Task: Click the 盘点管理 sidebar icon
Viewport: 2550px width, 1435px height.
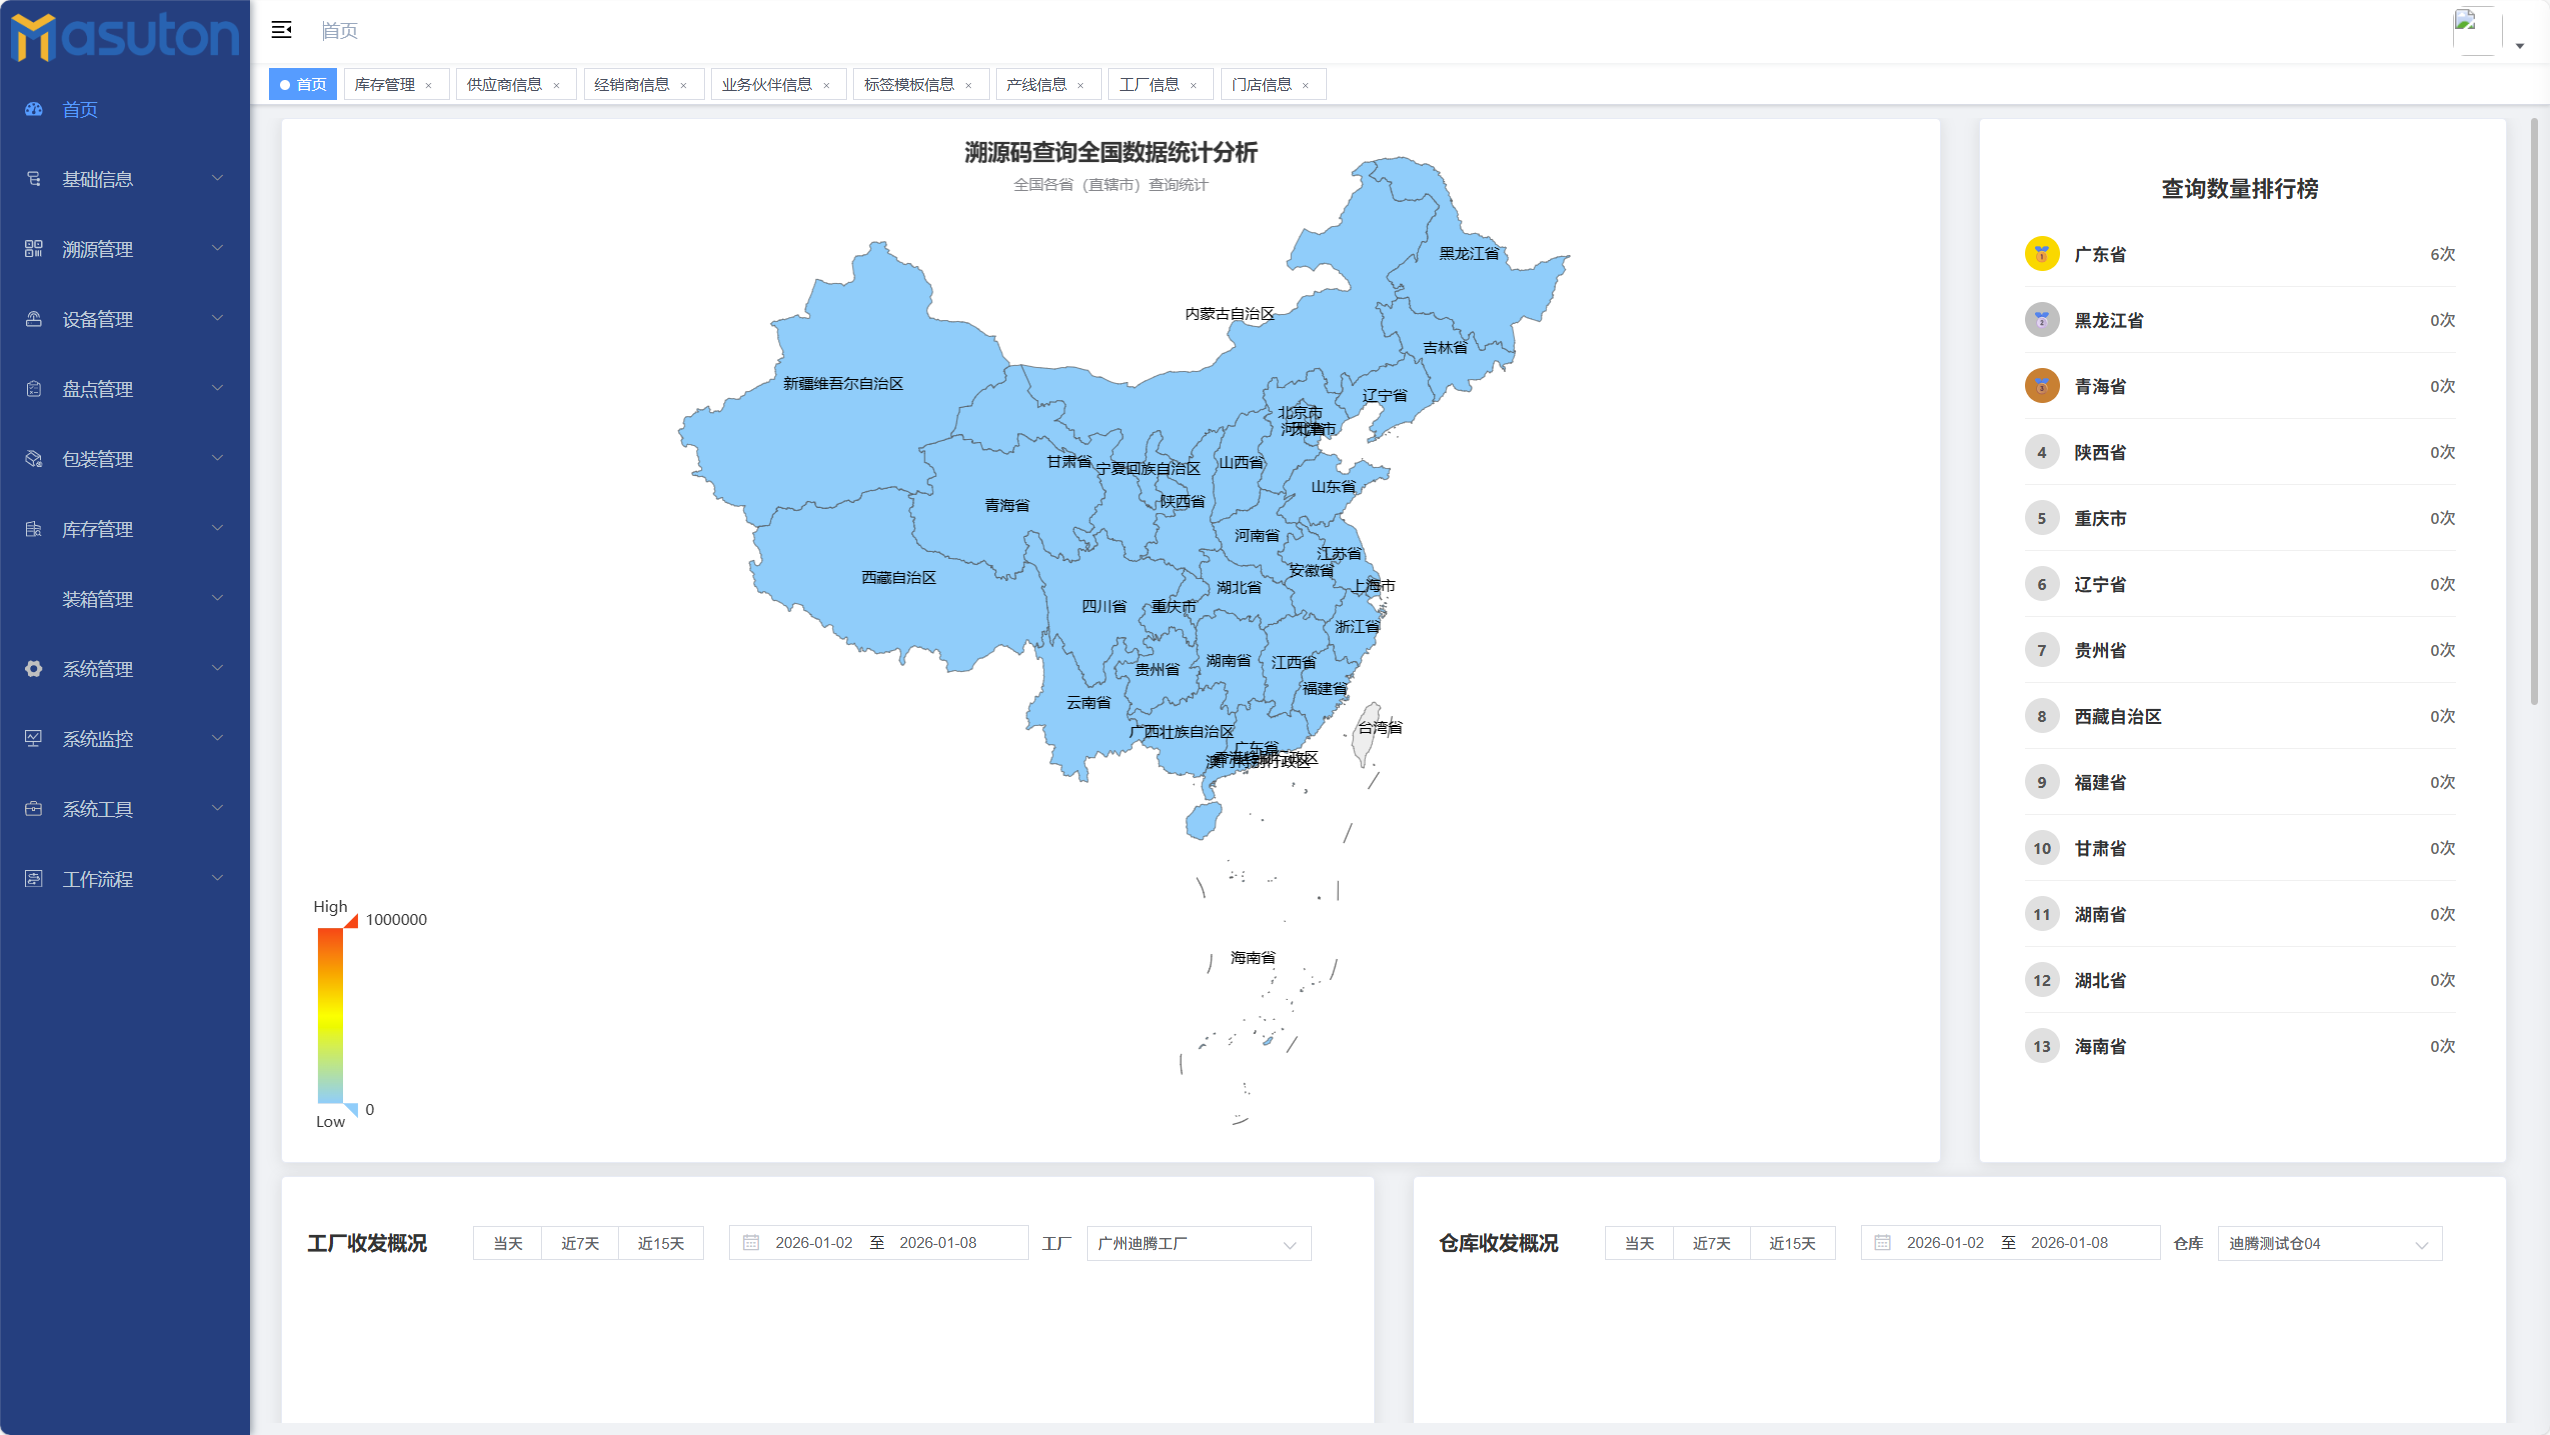Action: pyautogui.click(x=34, y=388)
